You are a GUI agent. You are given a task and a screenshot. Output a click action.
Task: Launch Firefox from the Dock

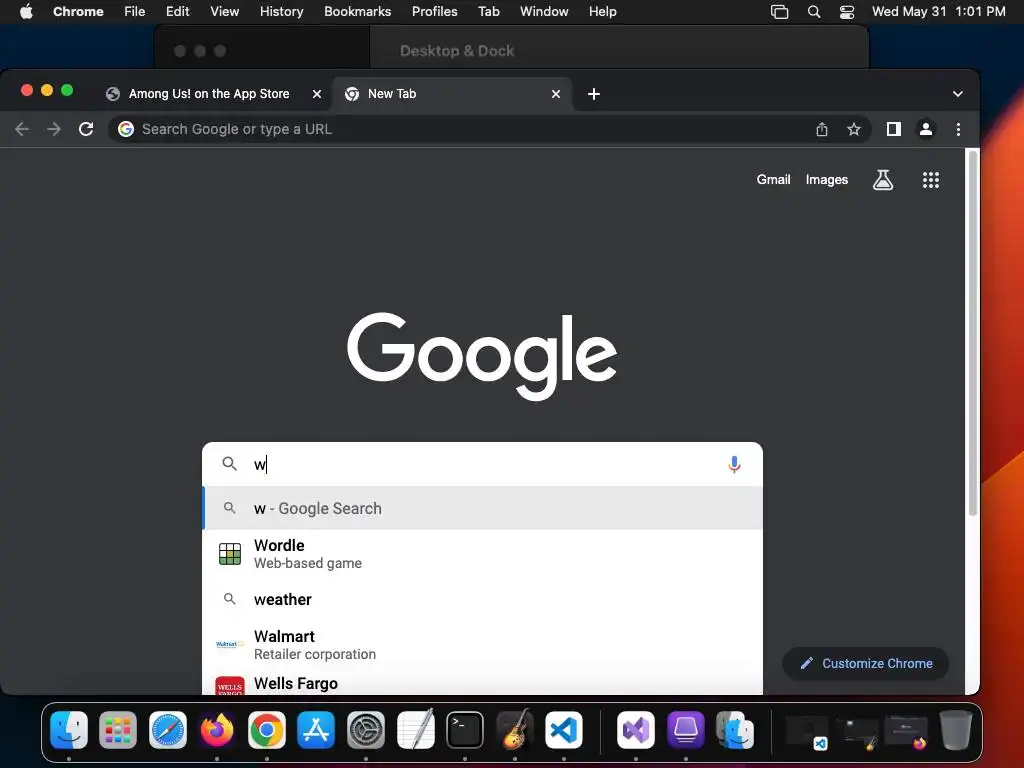pyautogui.click(x=217, y=729)
